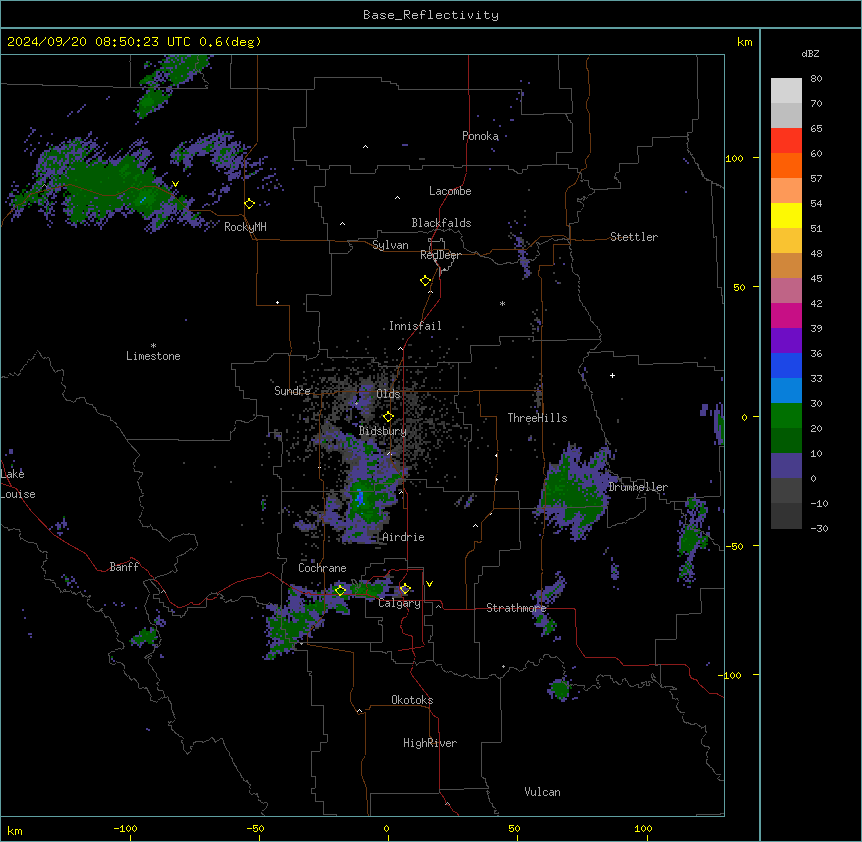Click the 80 value on the dBZ legend

click(816, 79)
